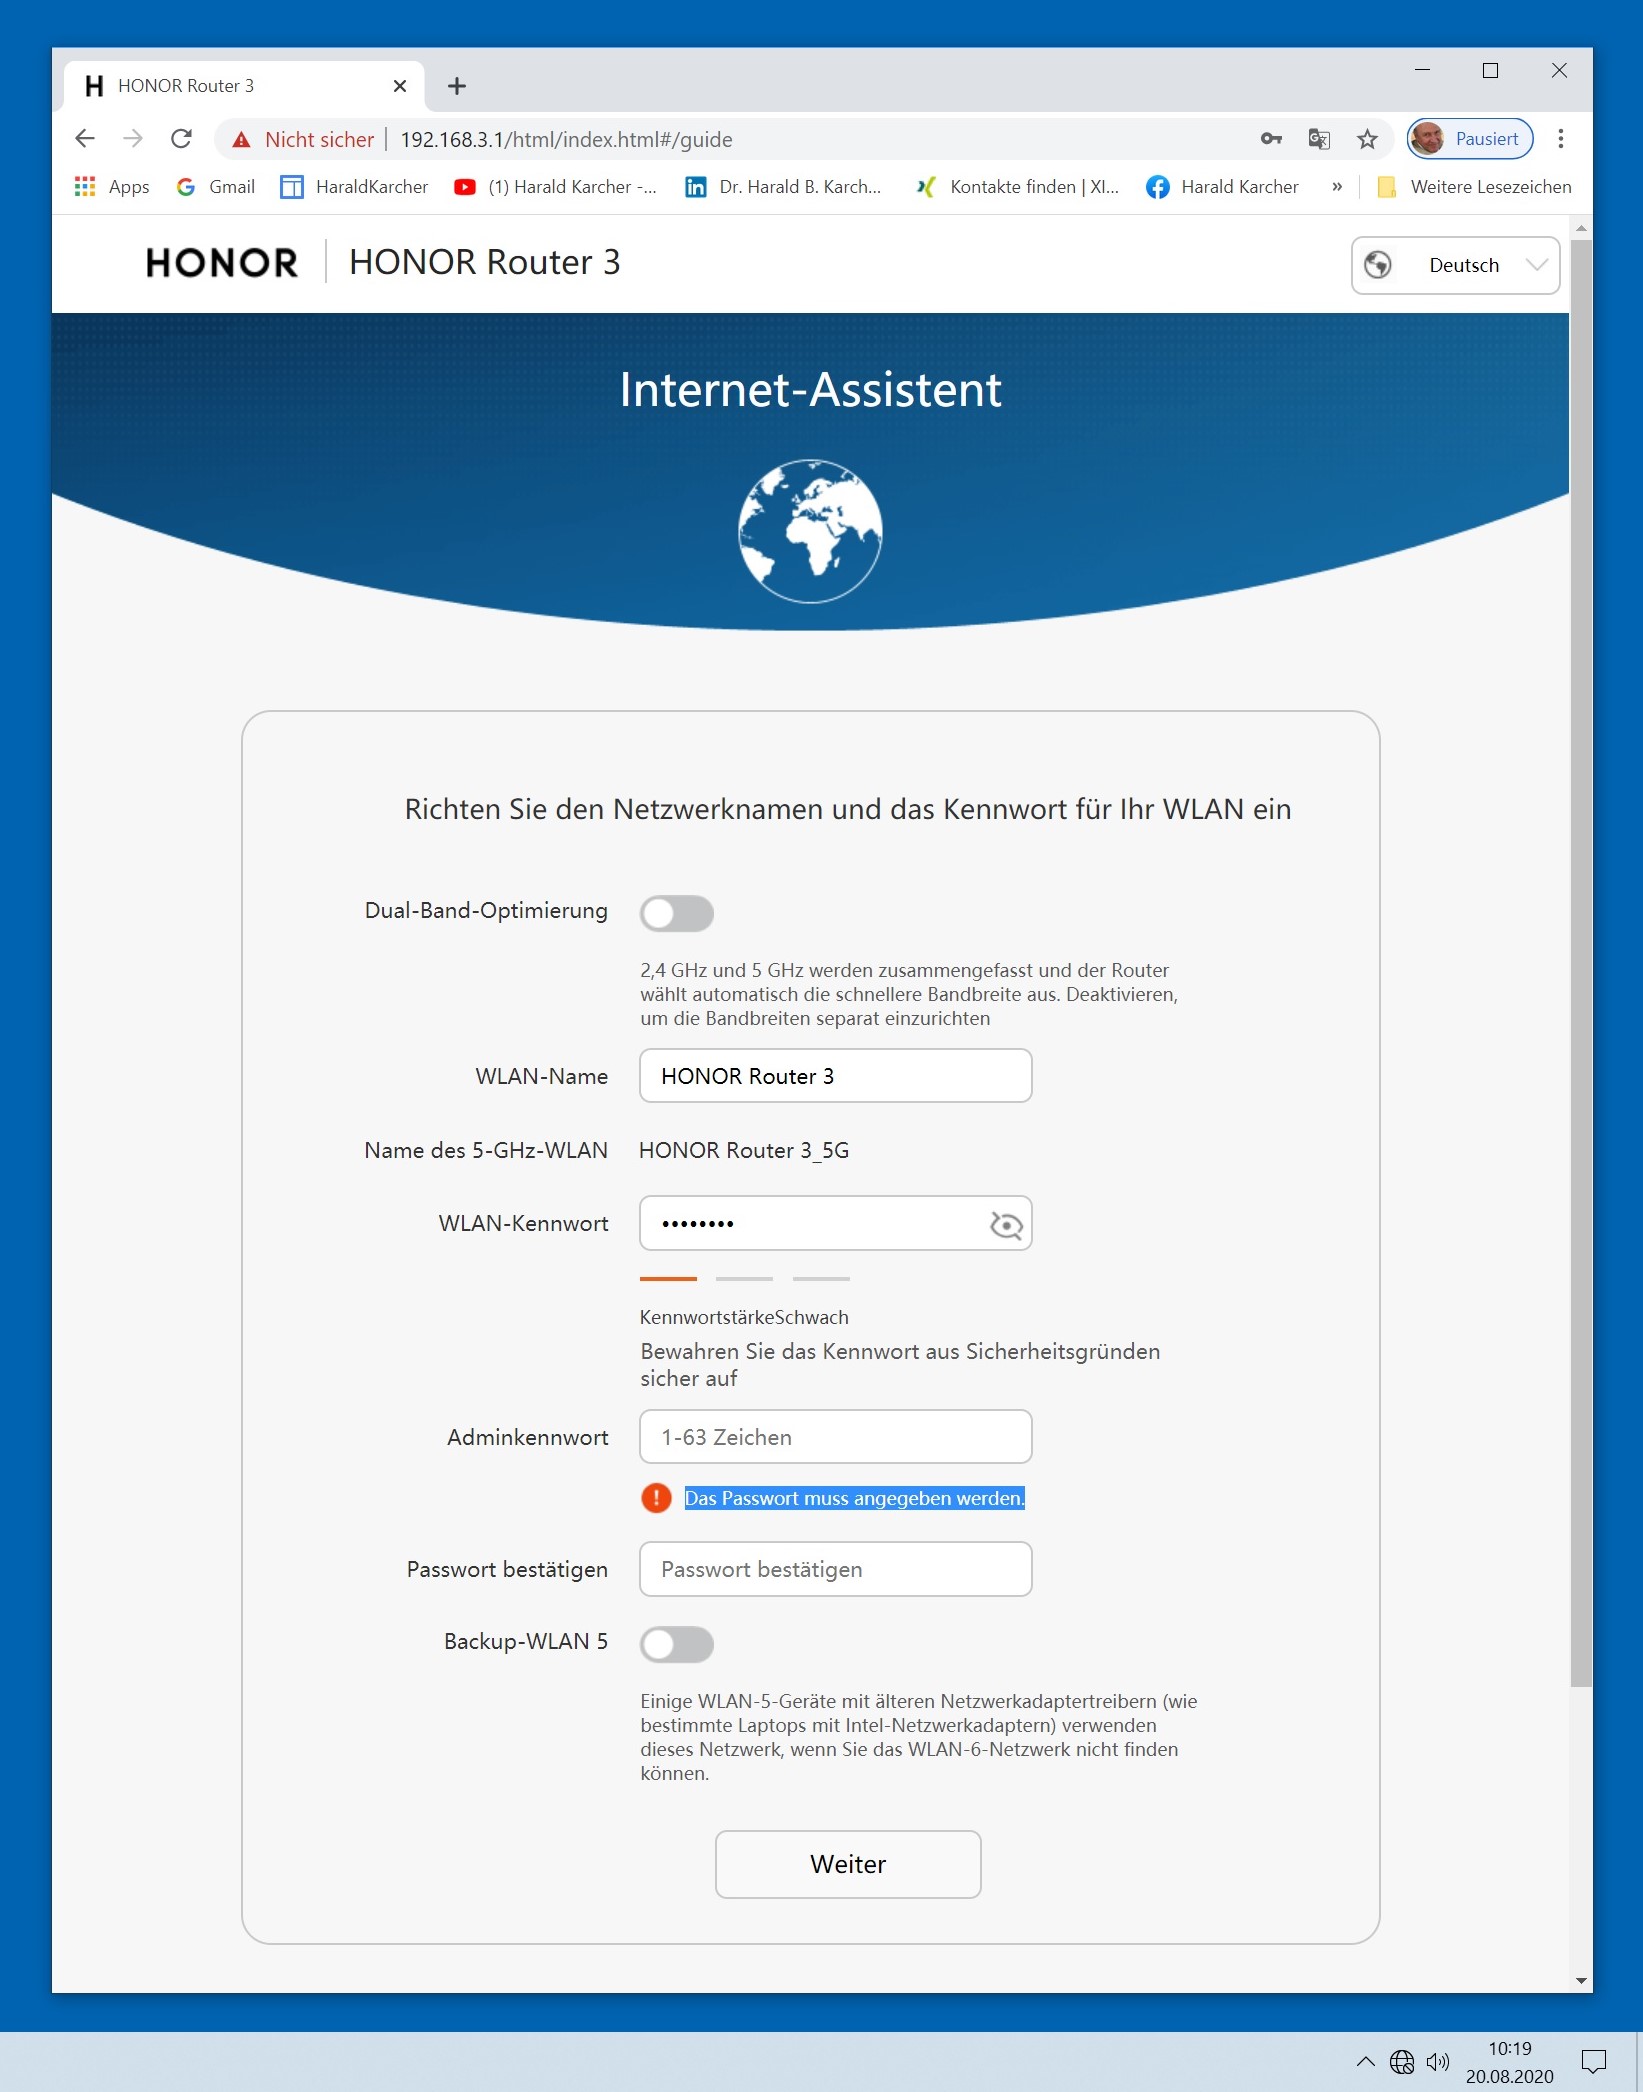Maximize the Chrome window
Viewport: 1643px width, 2092px height.
coord(1490,70)
